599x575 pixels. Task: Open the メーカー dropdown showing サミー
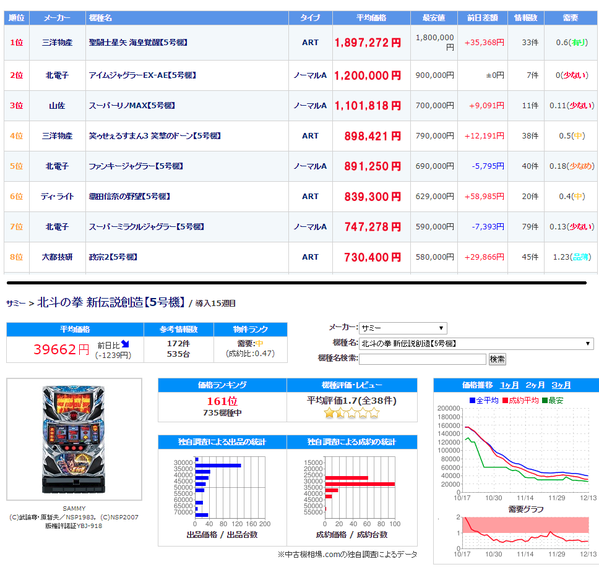403,328
